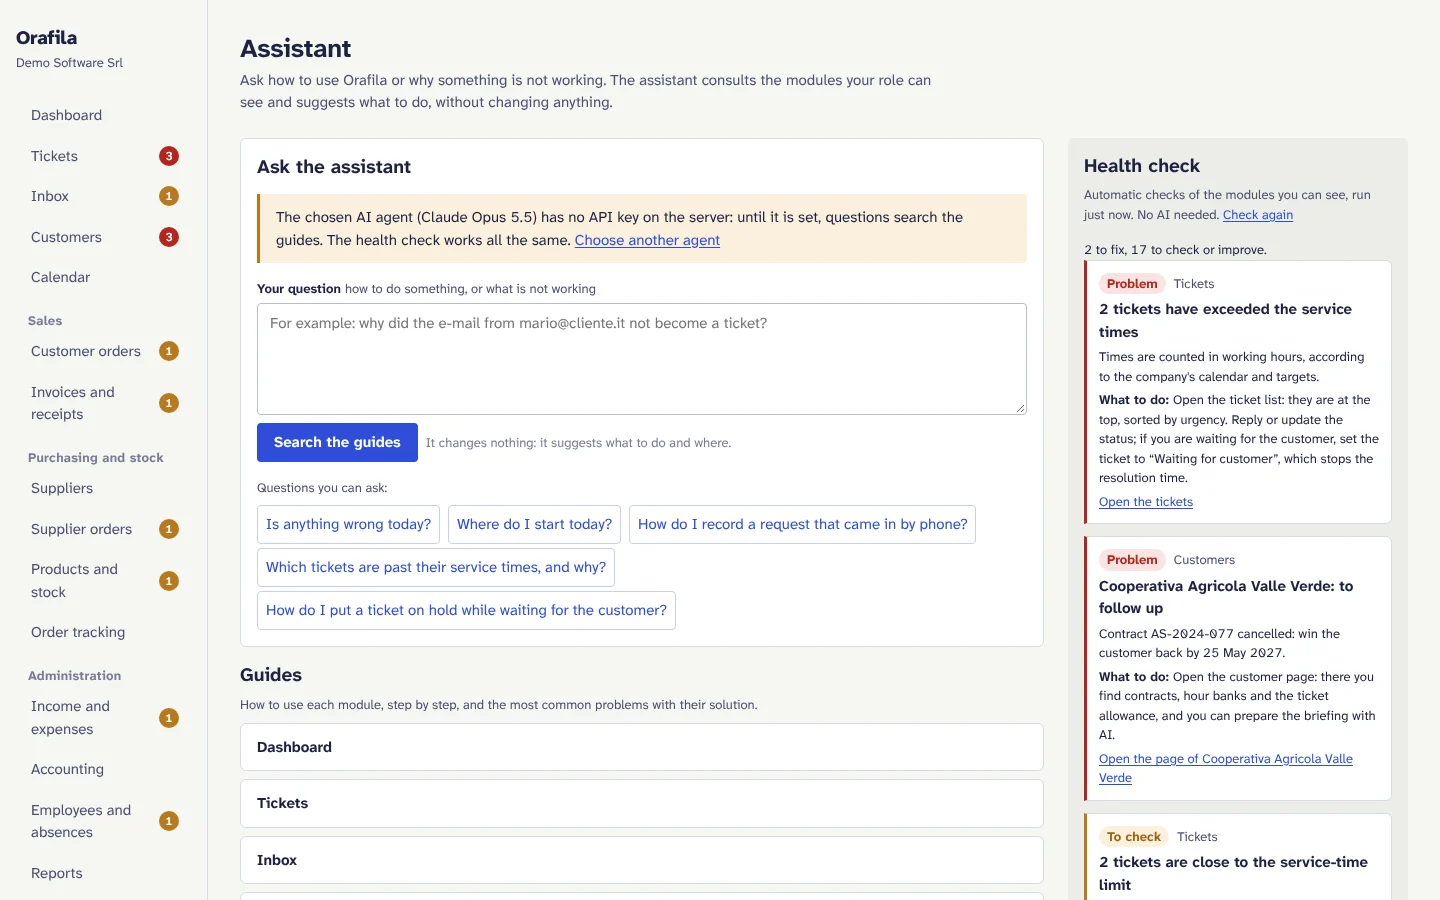Go to Tickets in the sidebar

(103, 156)
